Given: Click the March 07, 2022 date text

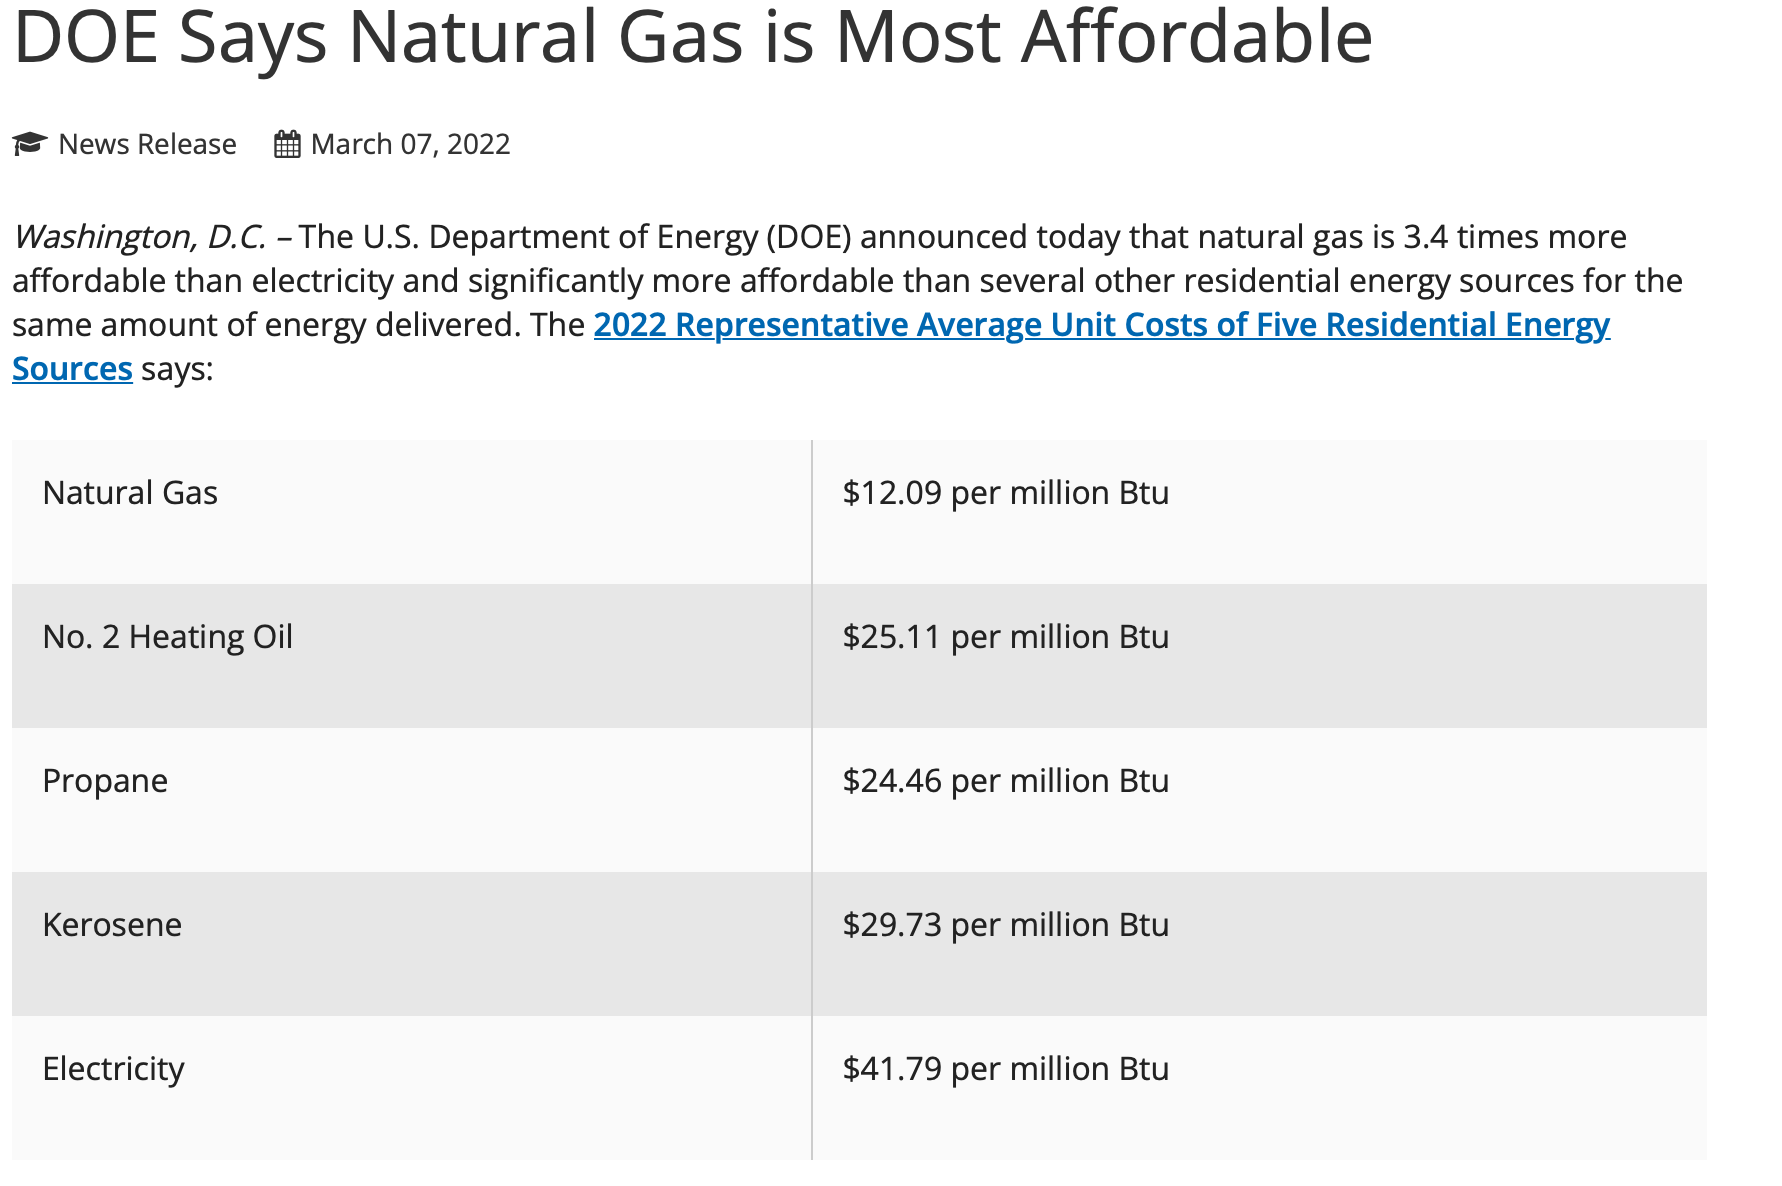Looking at the screenshot, I should tap(410, 145).
